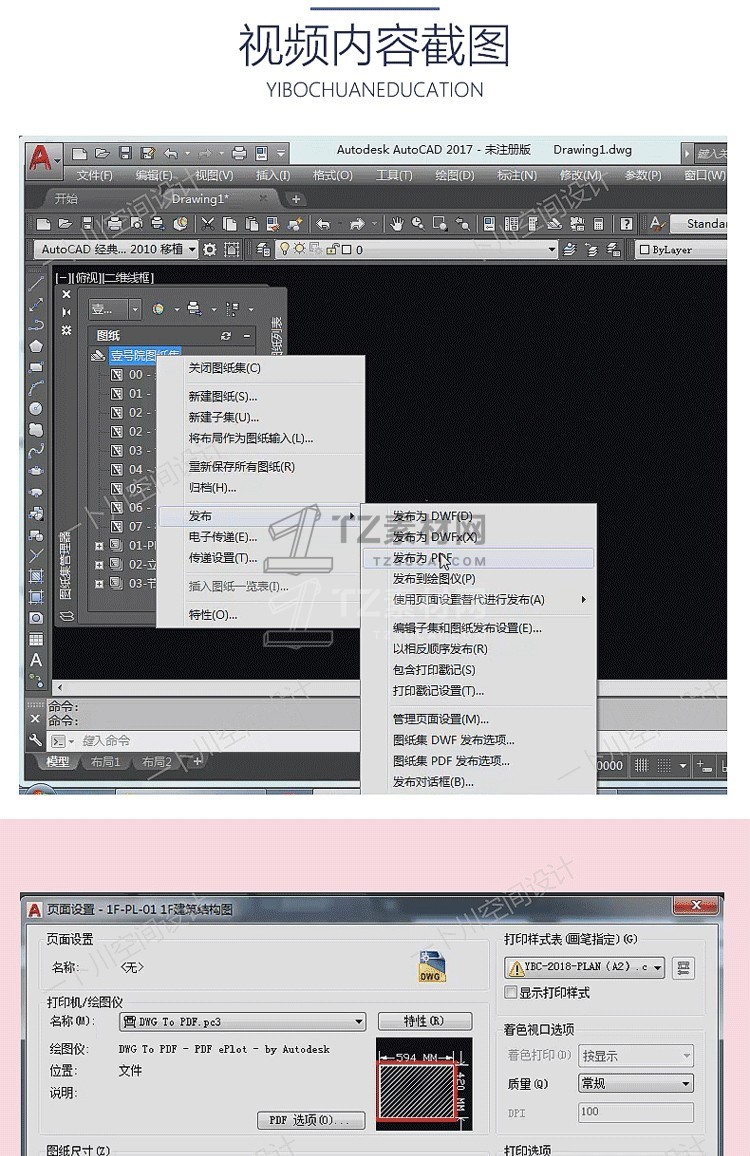This screenshot has height=1156, width=750.
Task: Choose 电子传递(E)... menu entry
Action: (223, 537)
